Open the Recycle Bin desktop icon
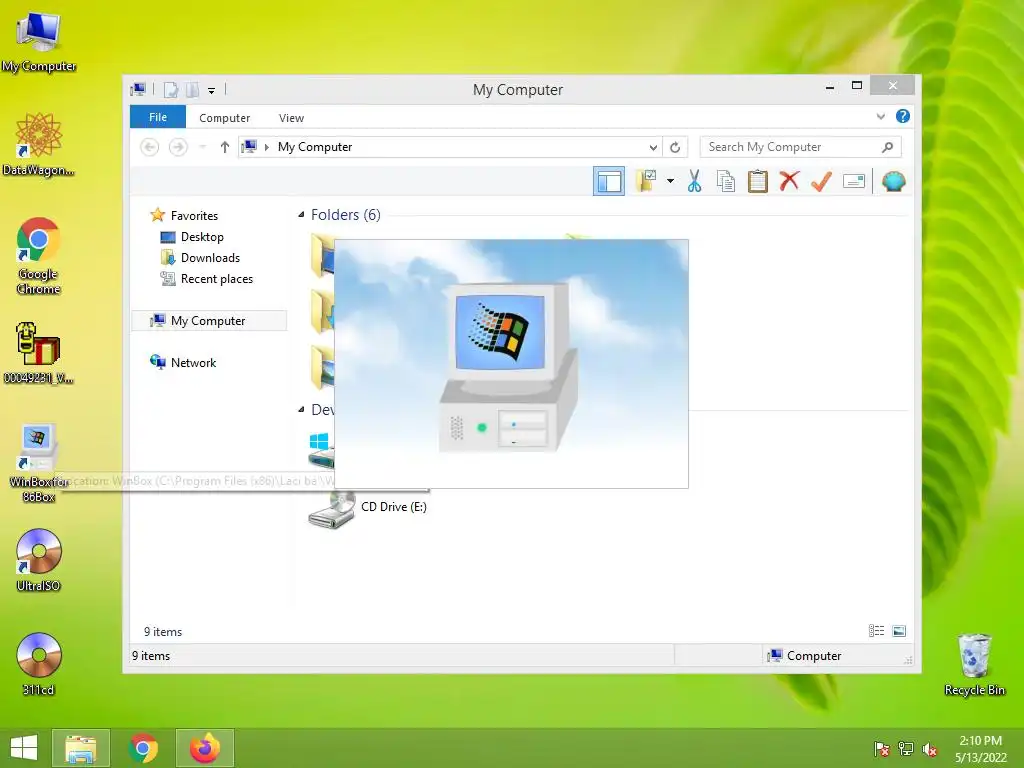This screenshot has height=768, width=1024. 974,664
